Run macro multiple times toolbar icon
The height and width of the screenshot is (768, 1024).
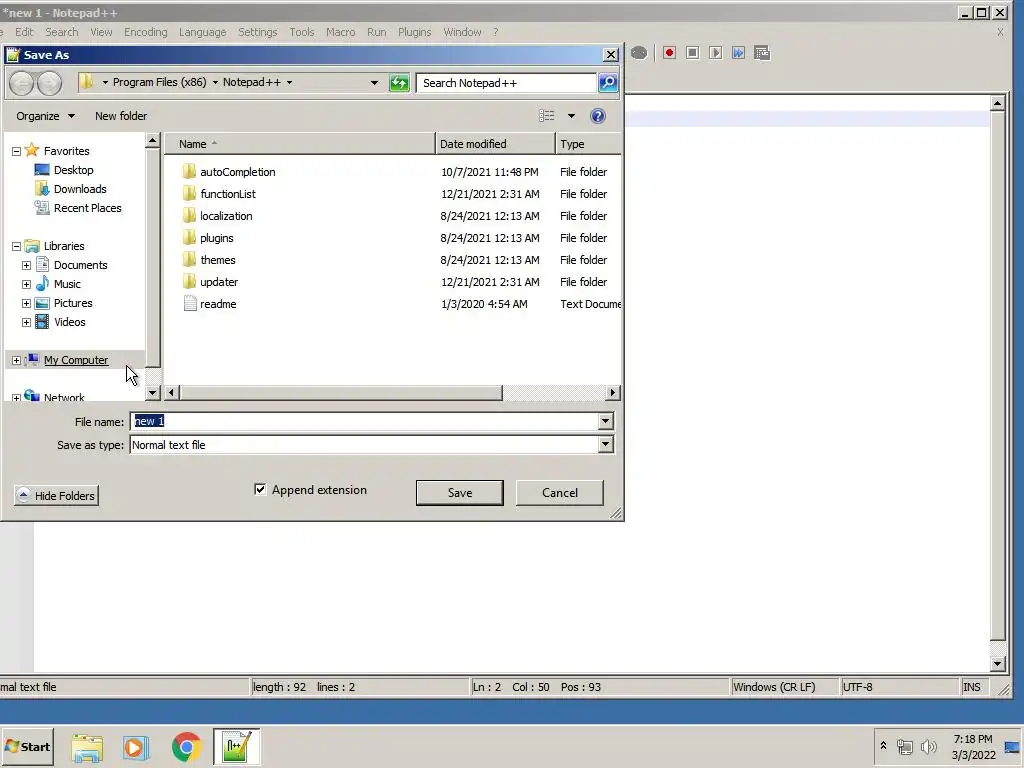point(738,53)
